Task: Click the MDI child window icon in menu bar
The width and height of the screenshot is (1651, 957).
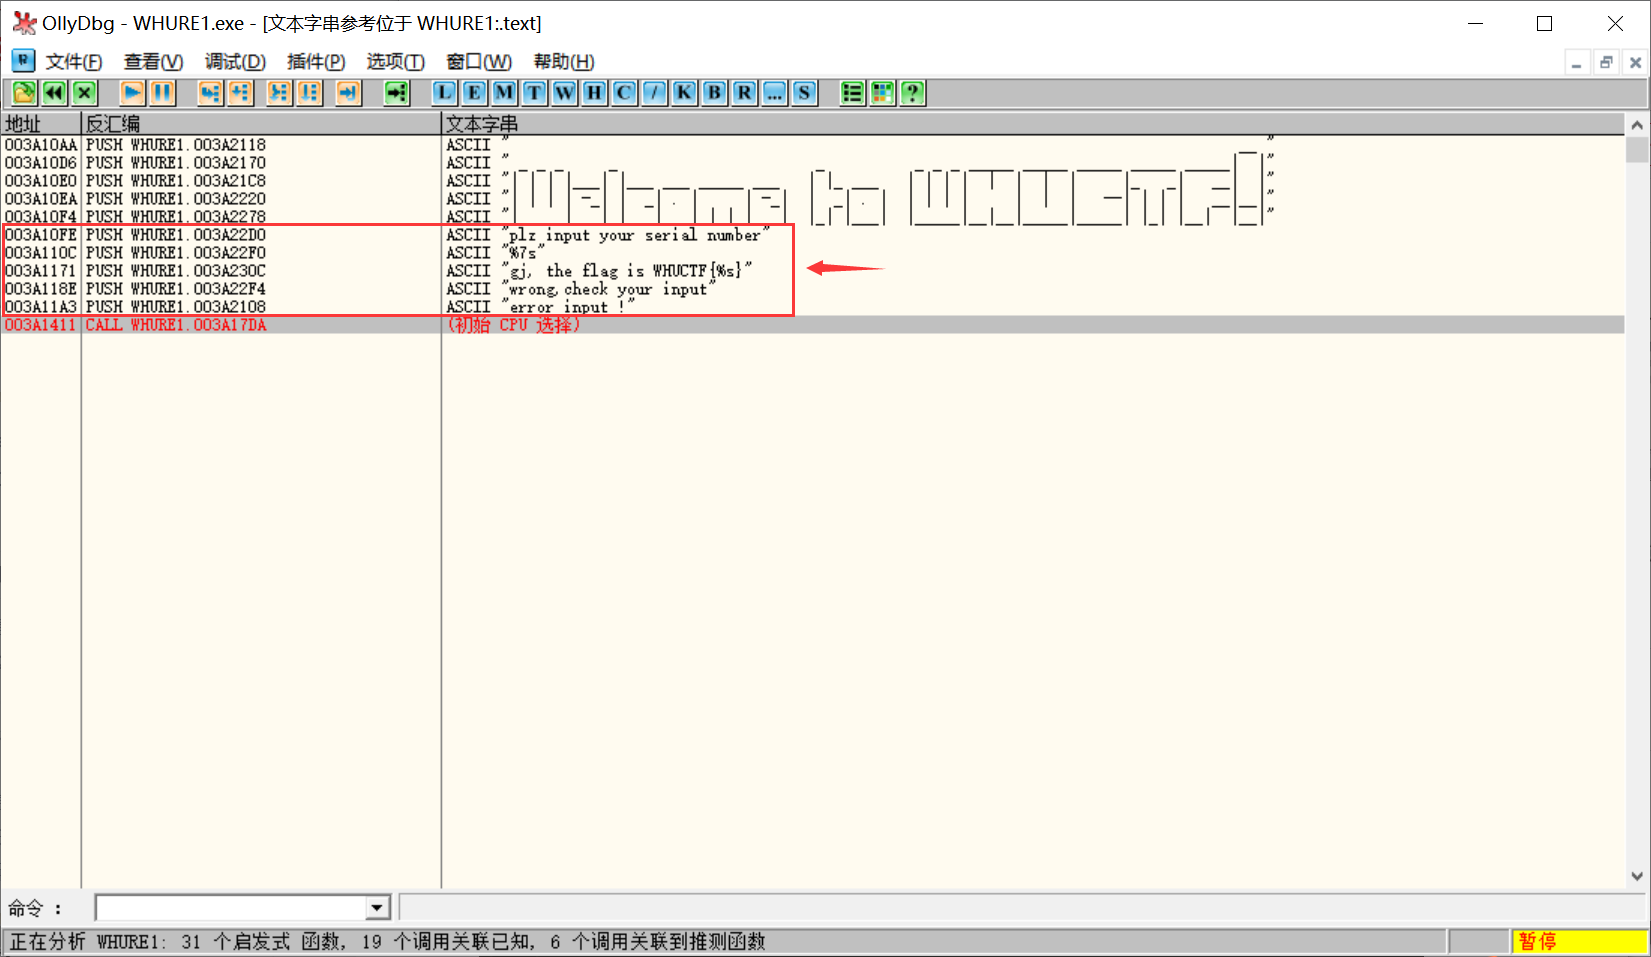Action: [x=23, y=61]
